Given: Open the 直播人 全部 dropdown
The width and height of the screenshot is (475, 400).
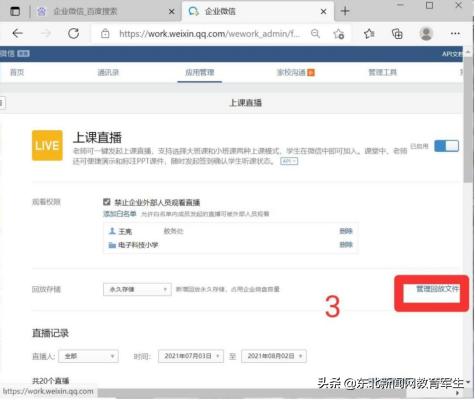Looking at the screenshot, I should (88, 356).
